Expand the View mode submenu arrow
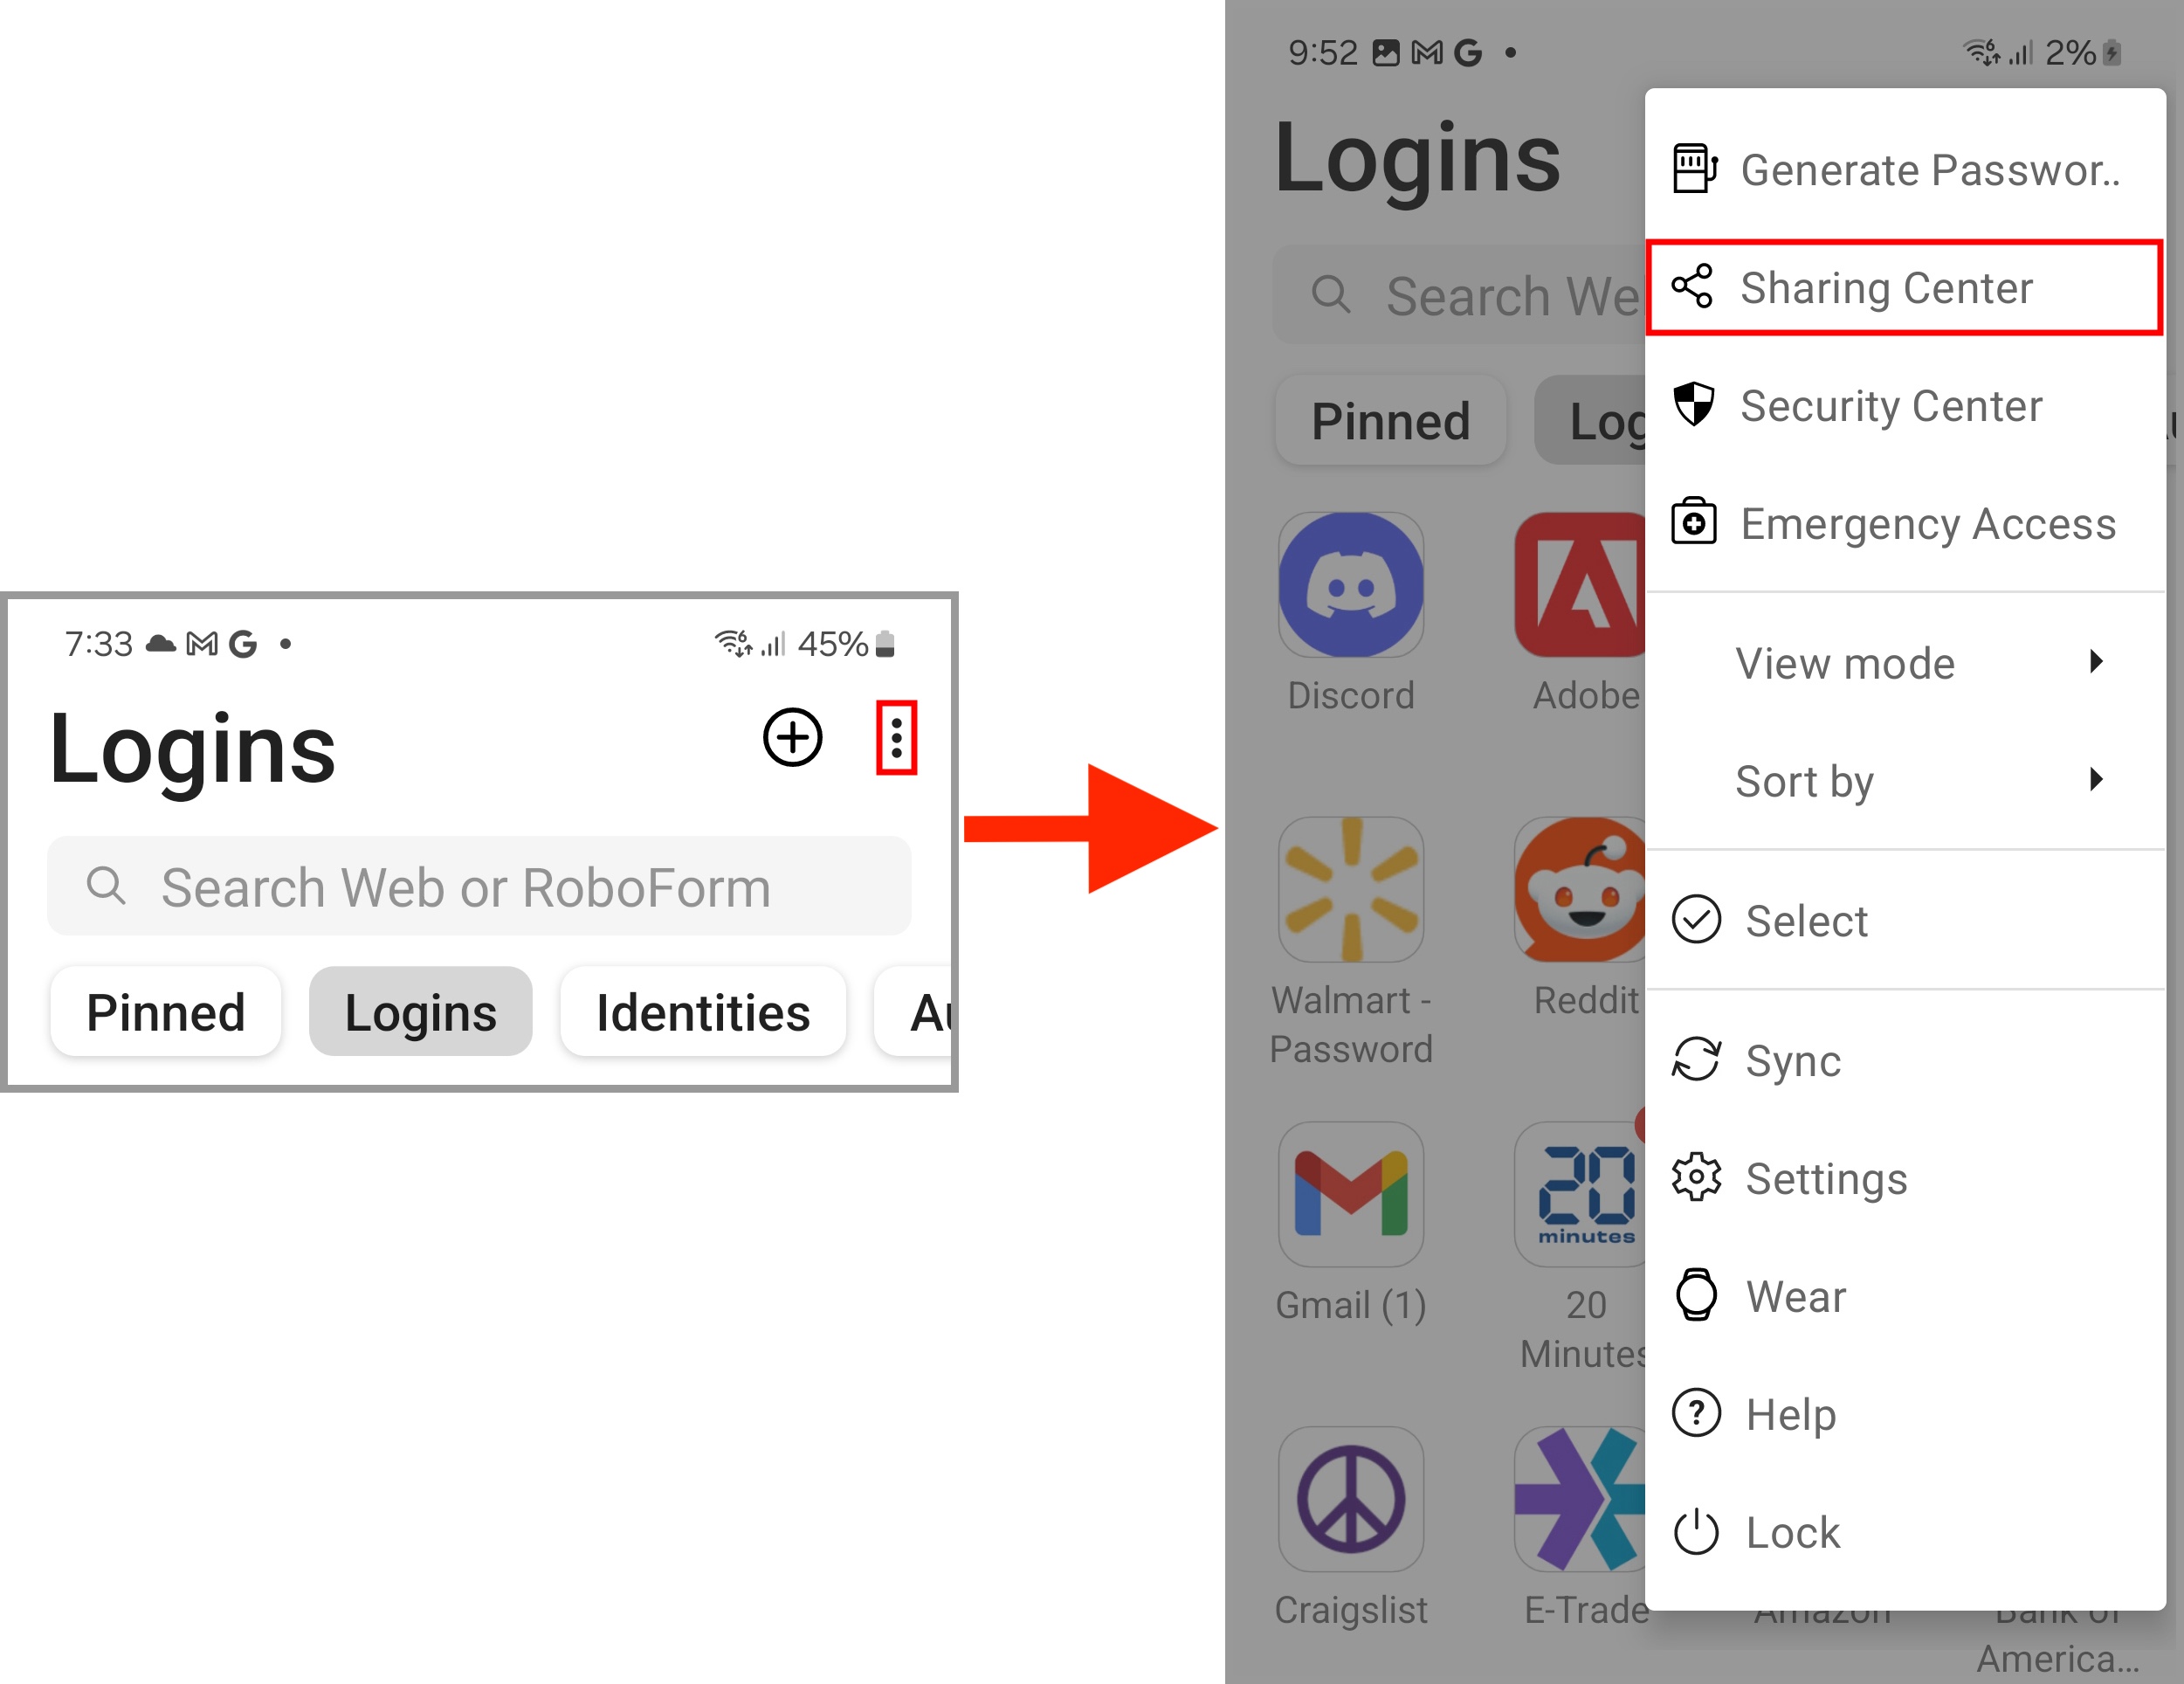 click(x=2096, y=662)
